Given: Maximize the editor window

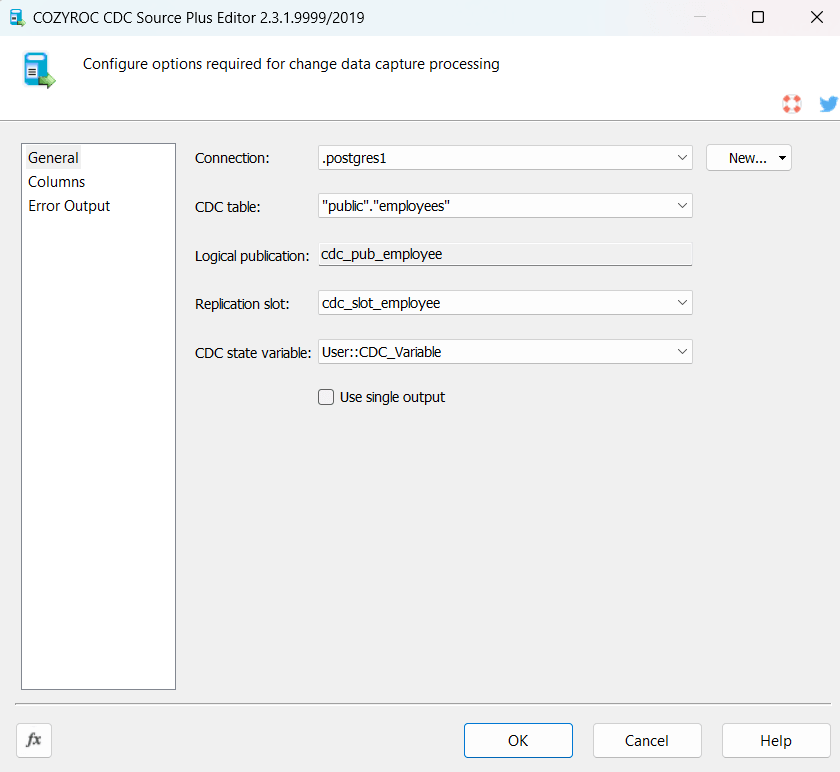Looking at the screenshot, I should point(758,17).
